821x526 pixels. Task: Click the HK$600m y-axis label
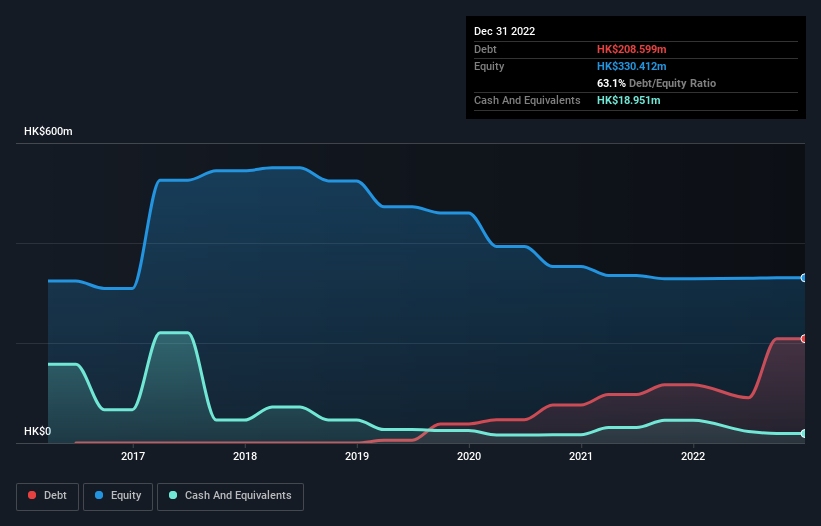tap(48, 131)
